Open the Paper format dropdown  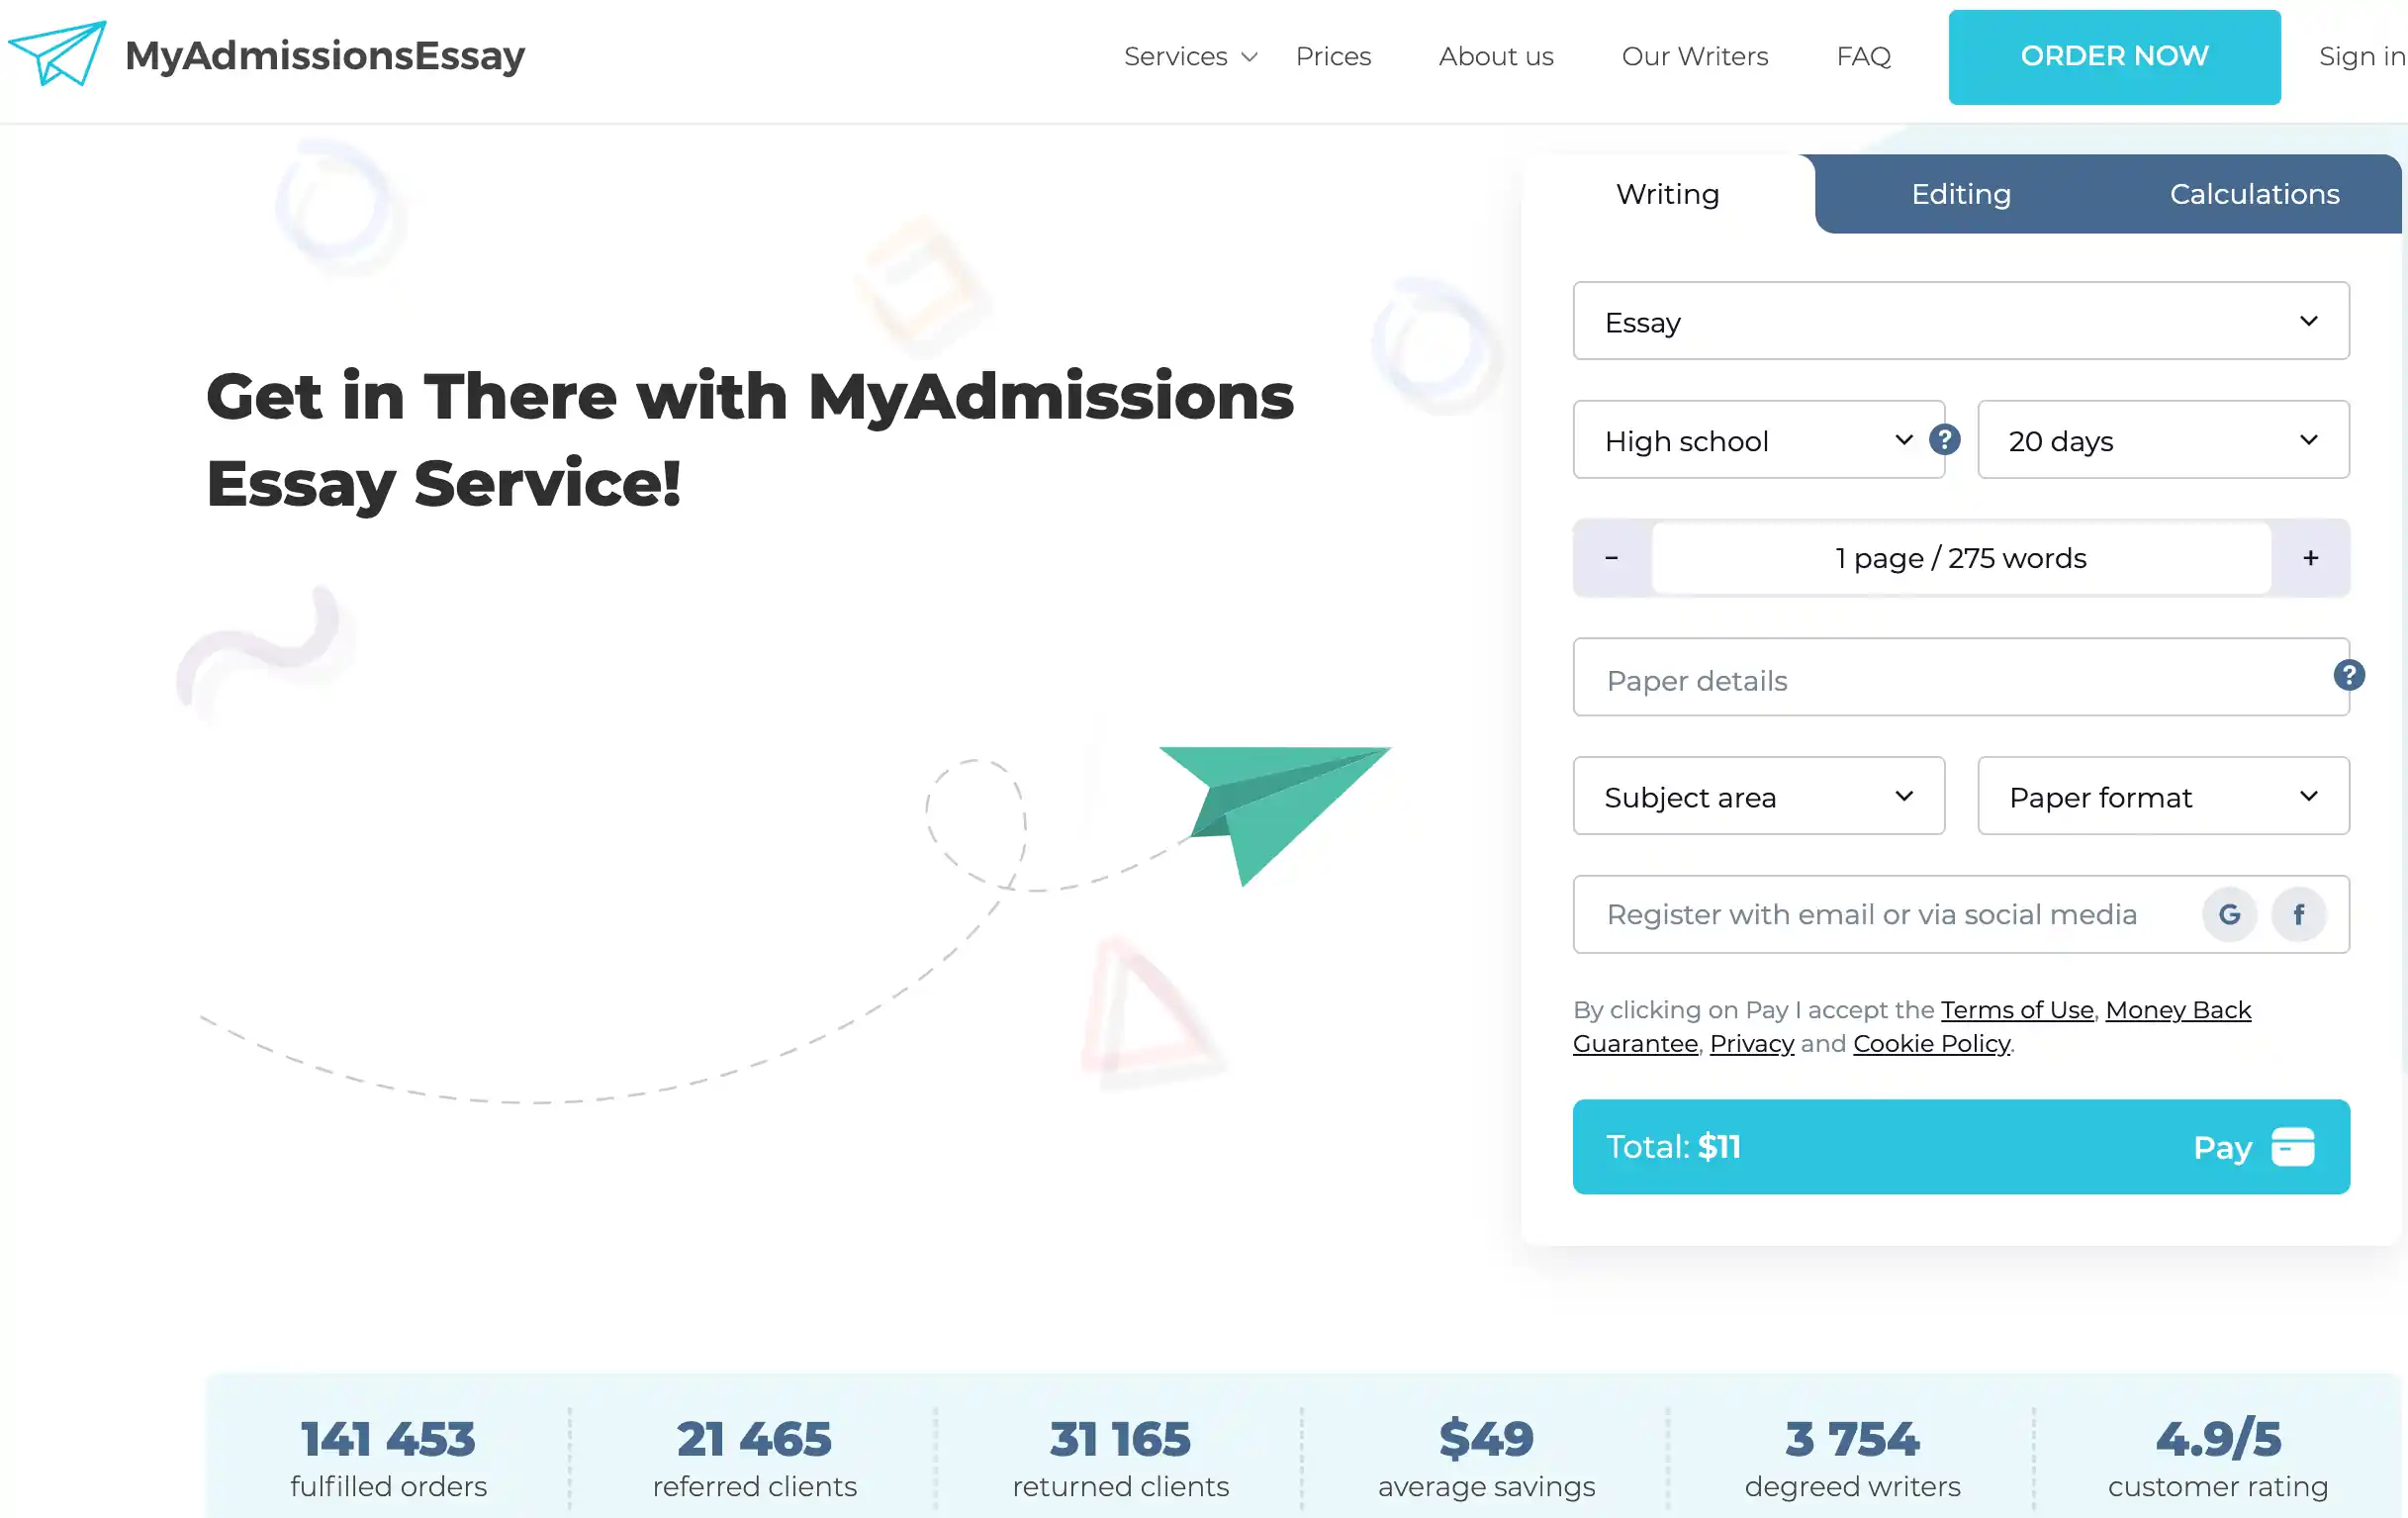click(2163, 796)
